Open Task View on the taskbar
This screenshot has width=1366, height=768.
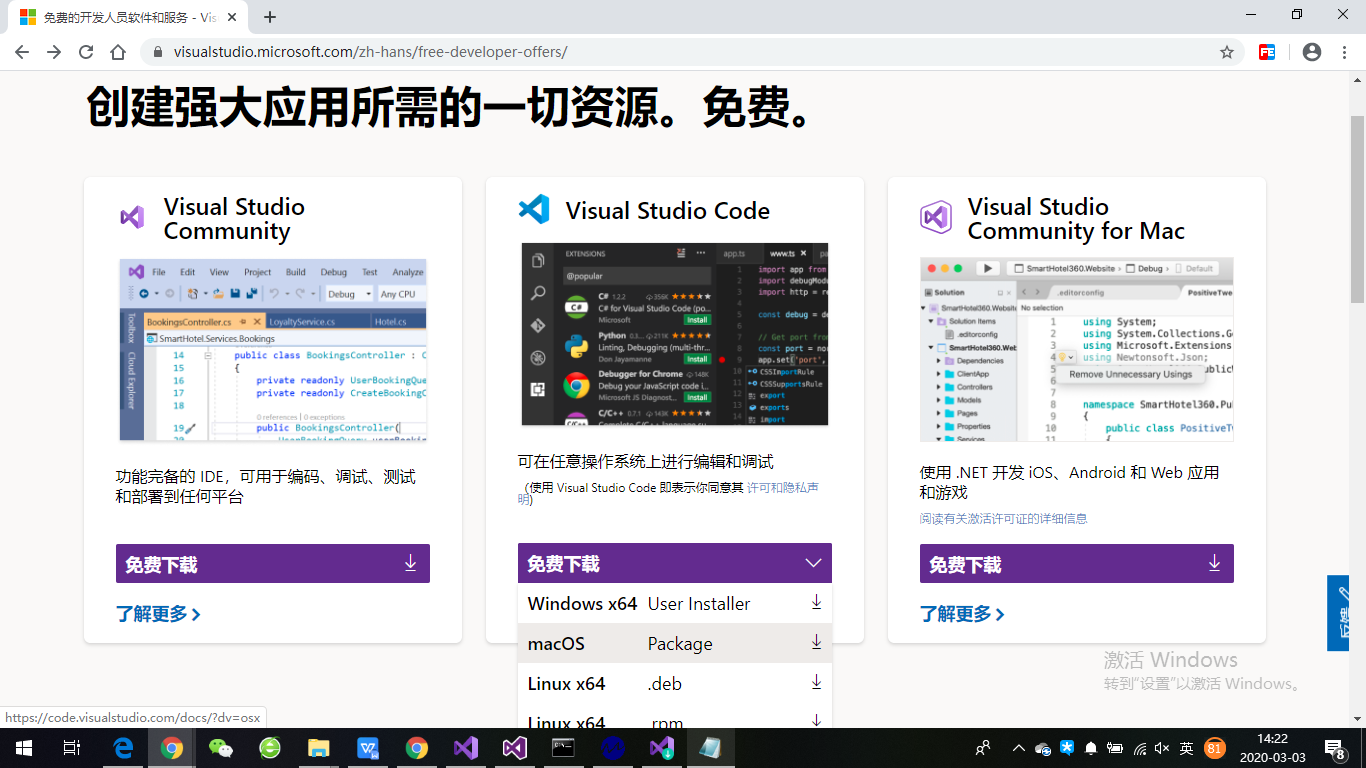tap(72, 748)
